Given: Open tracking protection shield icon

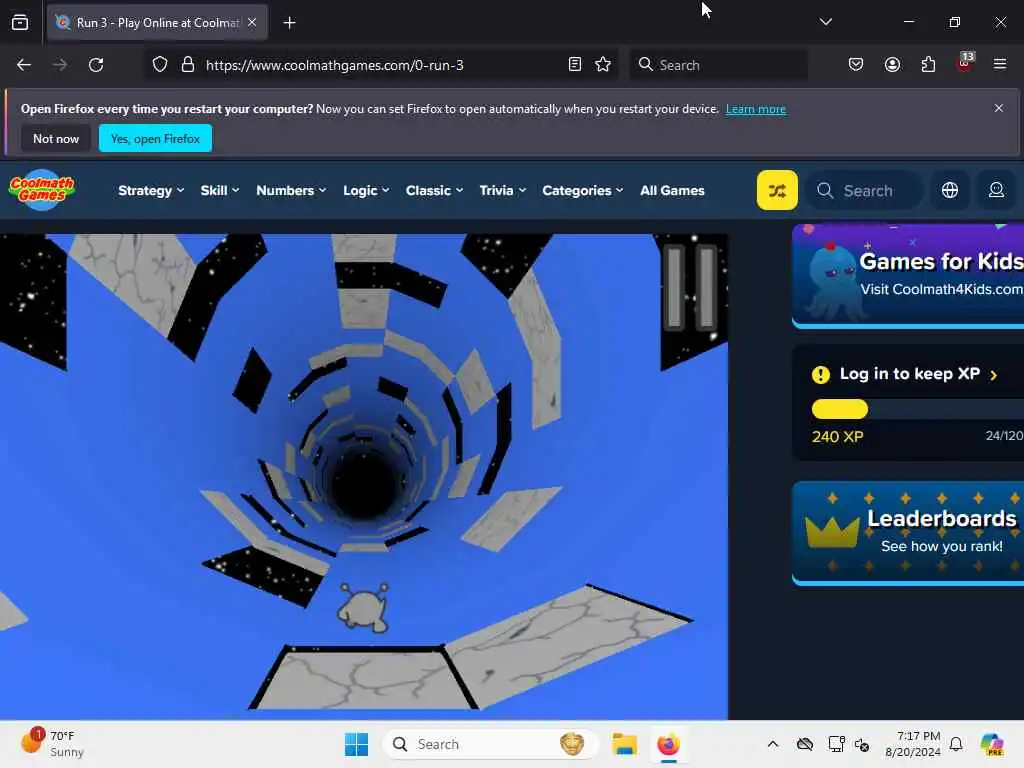Looking at the screenshot, I should tap(160, 65).
